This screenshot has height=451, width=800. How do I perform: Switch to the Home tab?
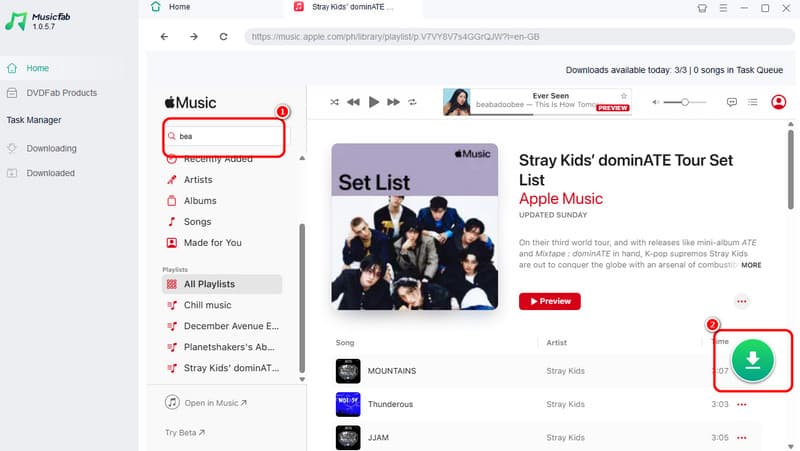click(x=171, y=7)
